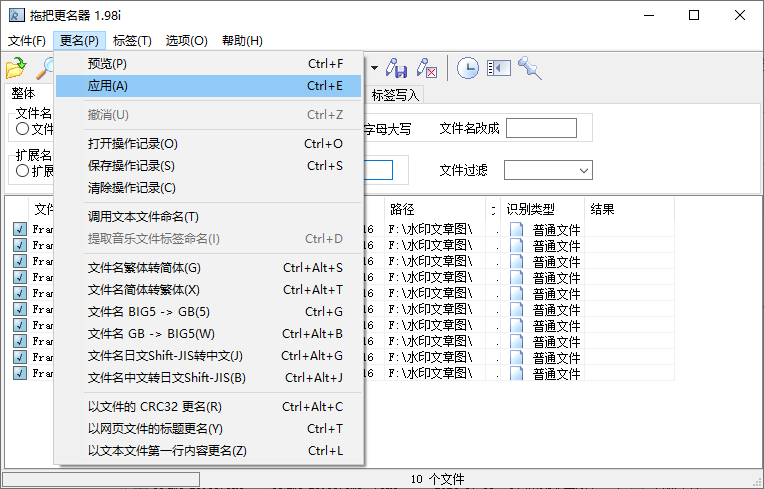Screen dimensions: 764x489
Task: Choose 文件名 BIG5 -> GB(5)
Action: coord(209,312)
